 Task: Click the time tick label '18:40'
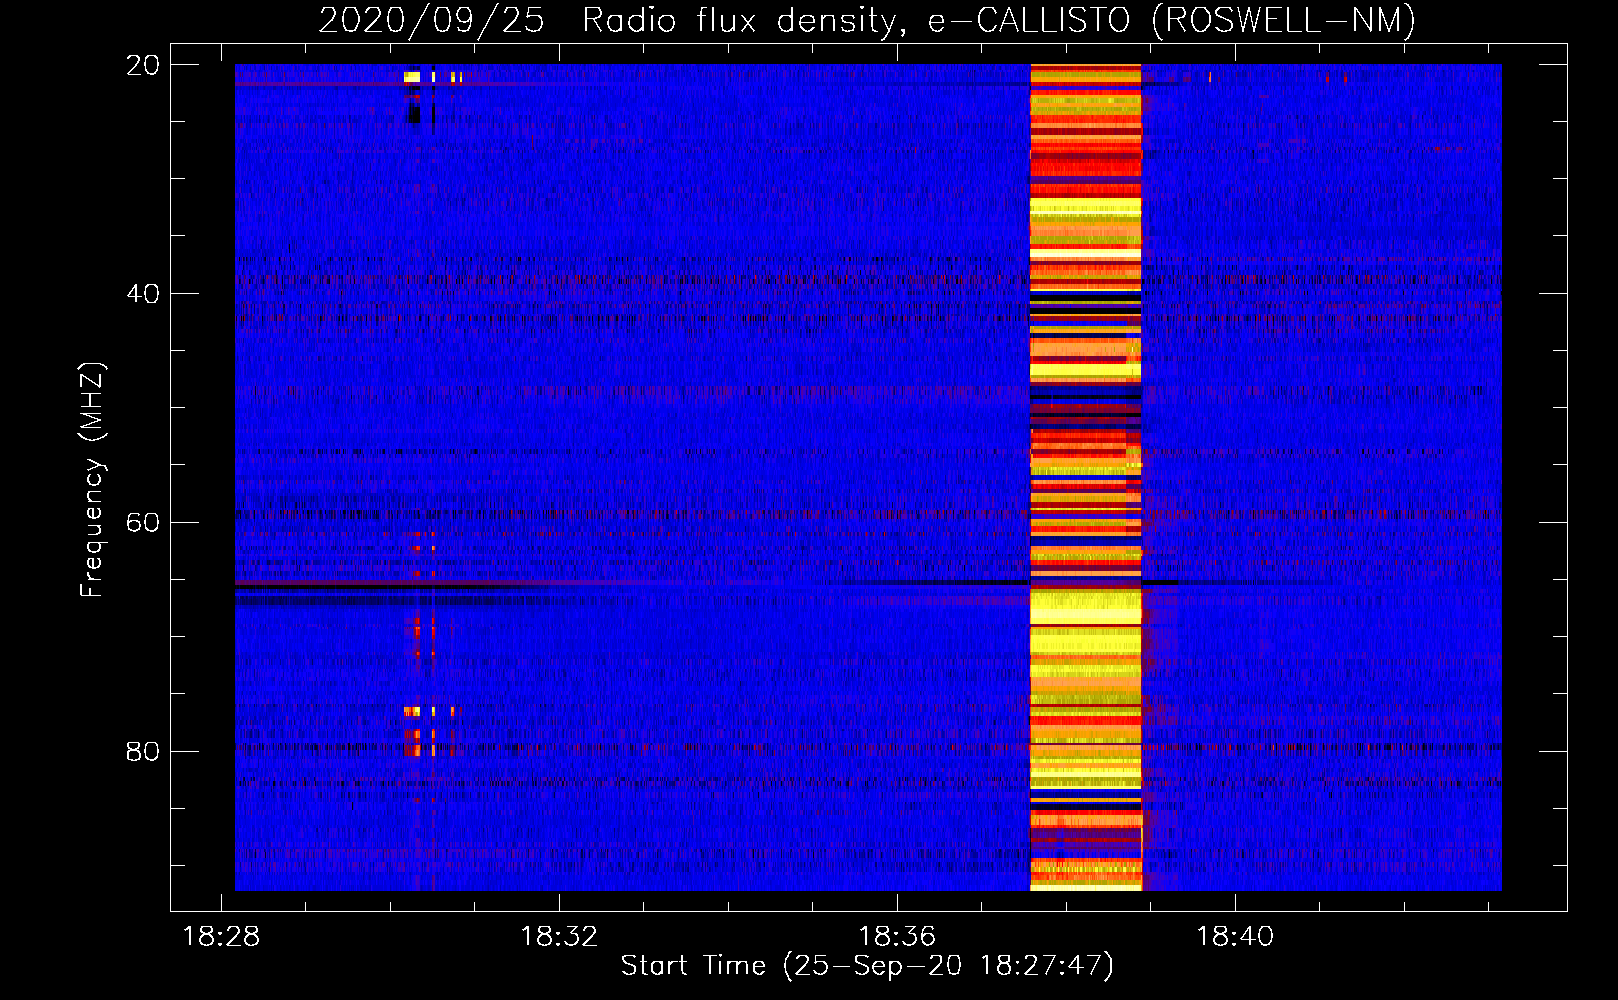1235,936
